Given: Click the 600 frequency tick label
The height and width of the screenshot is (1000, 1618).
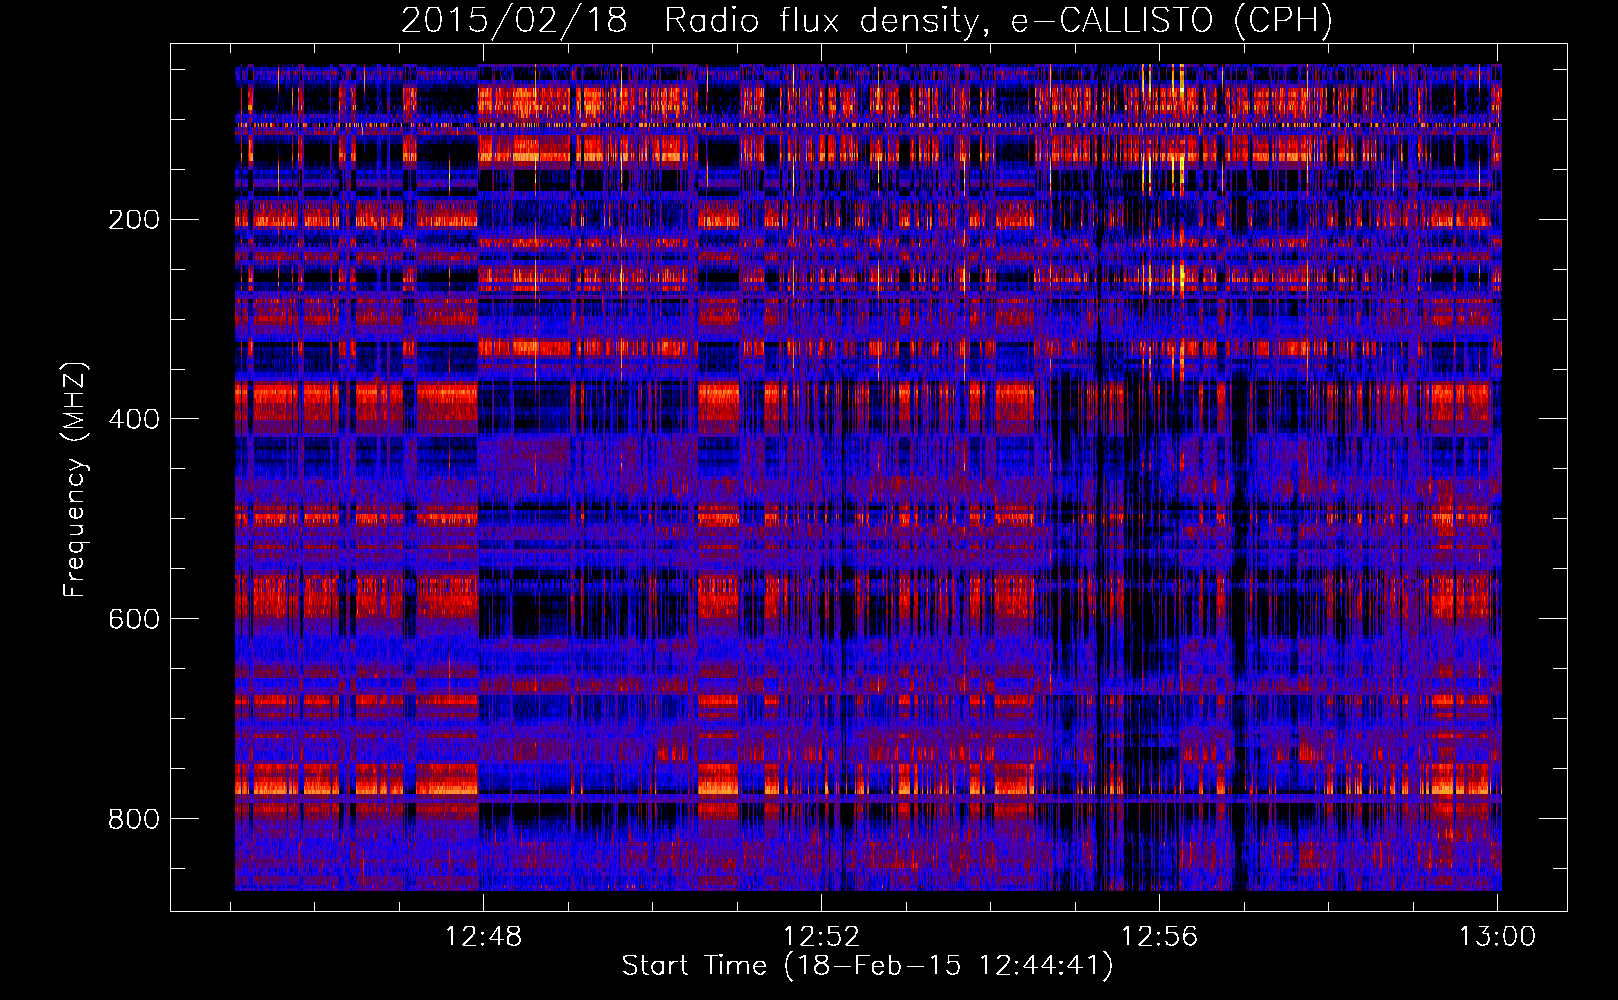Looking at the screenshot, I should pyautogui.click(x=133, y=619).
